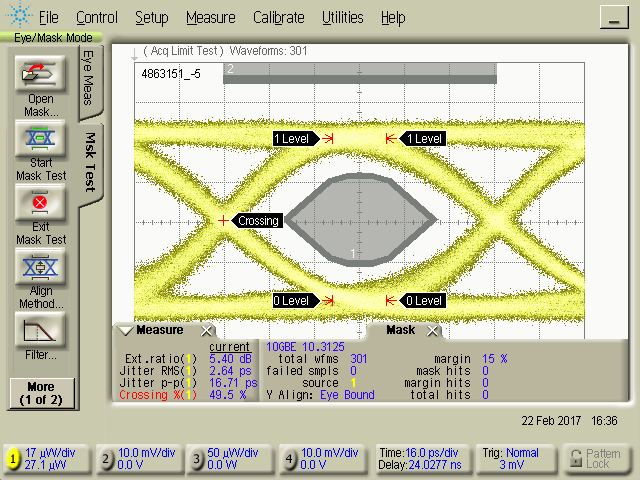Toggle channel 1 on or off

click(13, 459)
